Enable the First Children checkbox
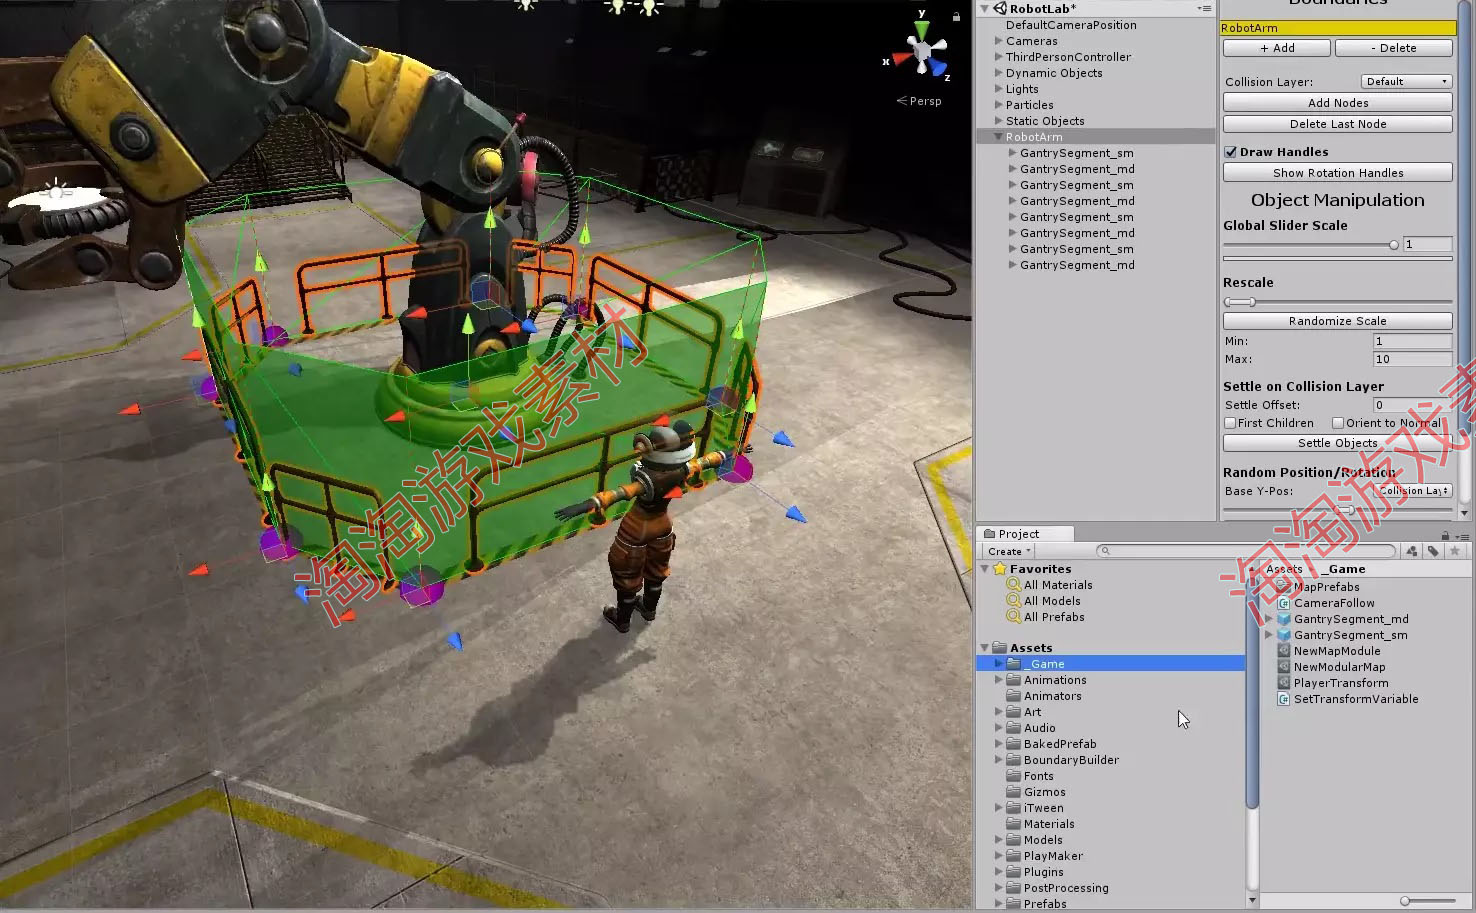Image resolution: width=1476 pixels, height=913 pixels. point(1231,423)
